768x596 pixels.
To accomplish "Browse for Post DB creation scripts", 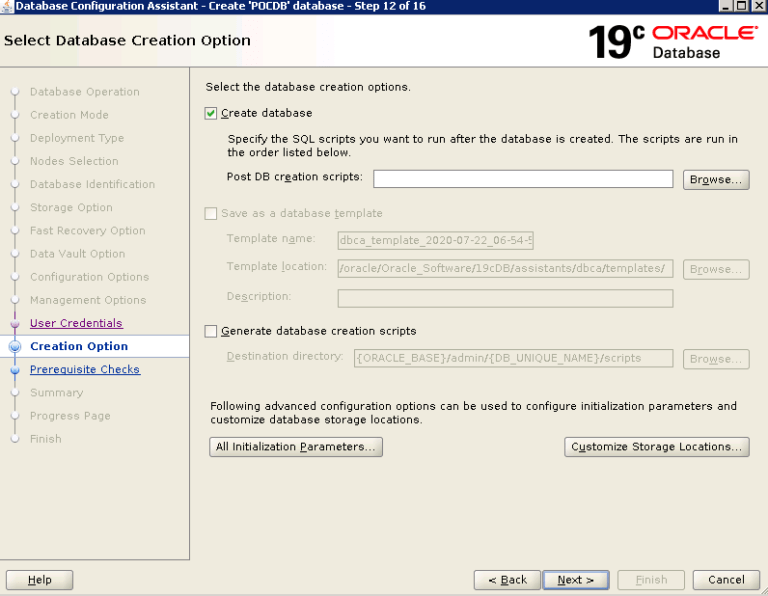I will point(716,180).
